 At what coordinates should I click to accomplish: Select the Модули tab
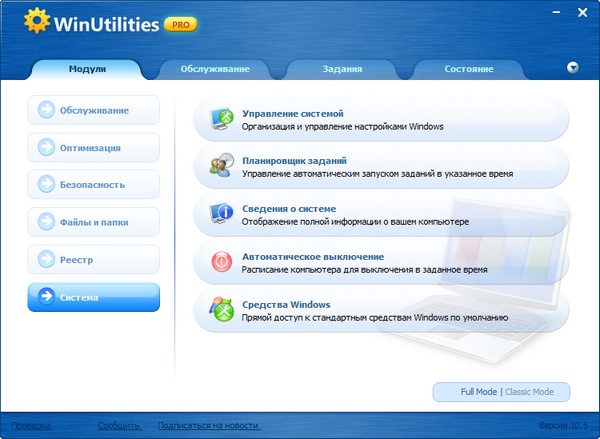88,69
